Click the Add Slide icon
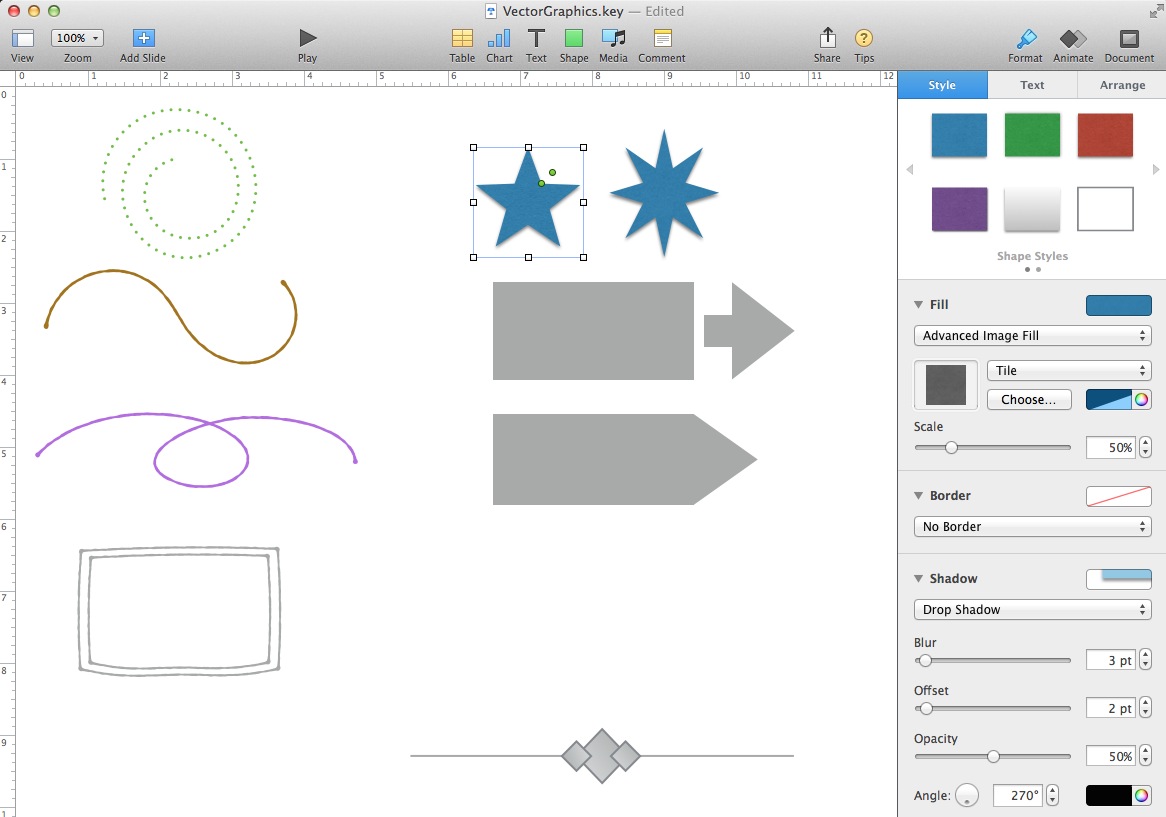Image resolution: width=1166 pixels, height=817 pixels. pos(143,38)
